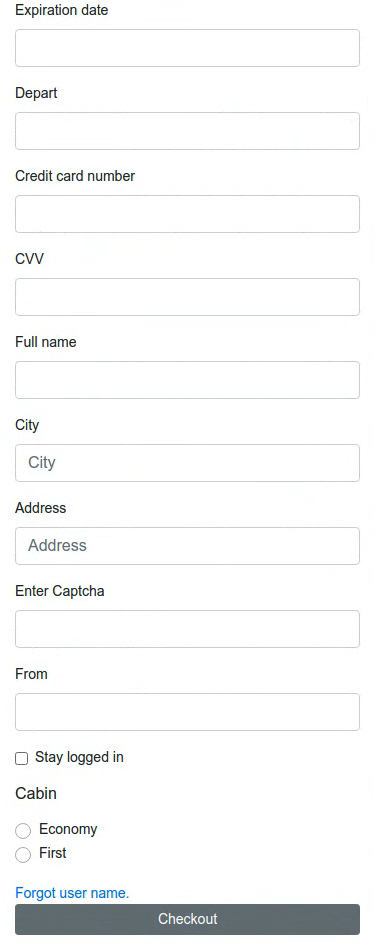Click the Enter Captcha input box
Screen dimensions: 375x942
click(x=188, y=629)
